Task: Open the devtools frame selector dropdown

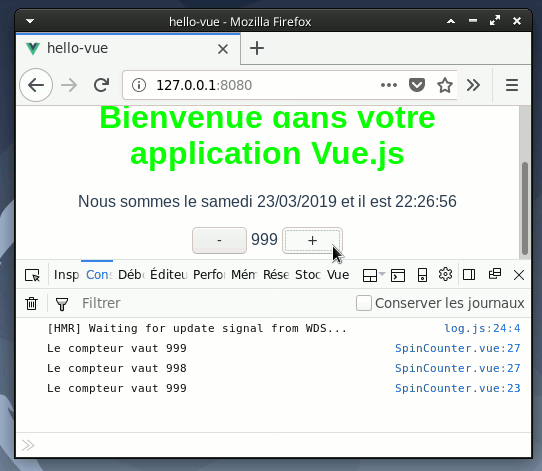Action: click(x=373, y=275)
